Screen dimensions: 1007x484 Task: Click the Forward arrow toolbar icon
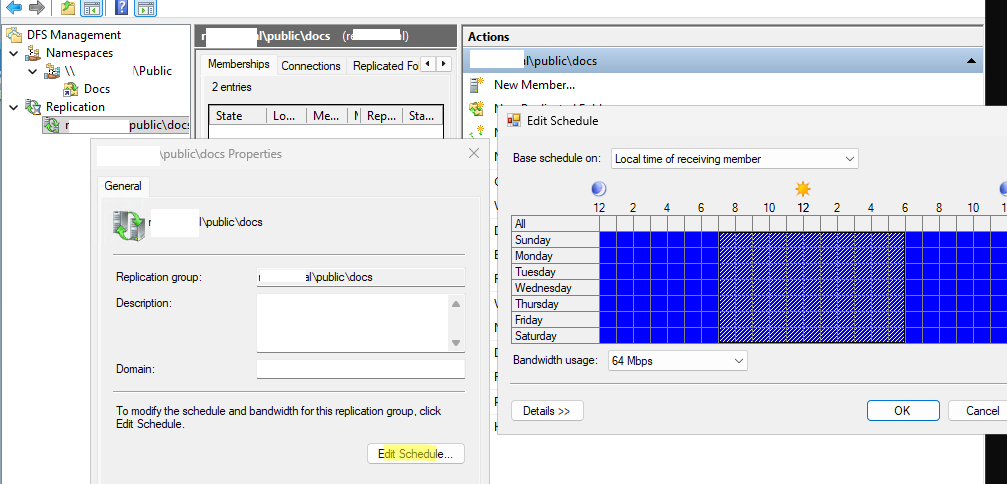tap(37, 8)
